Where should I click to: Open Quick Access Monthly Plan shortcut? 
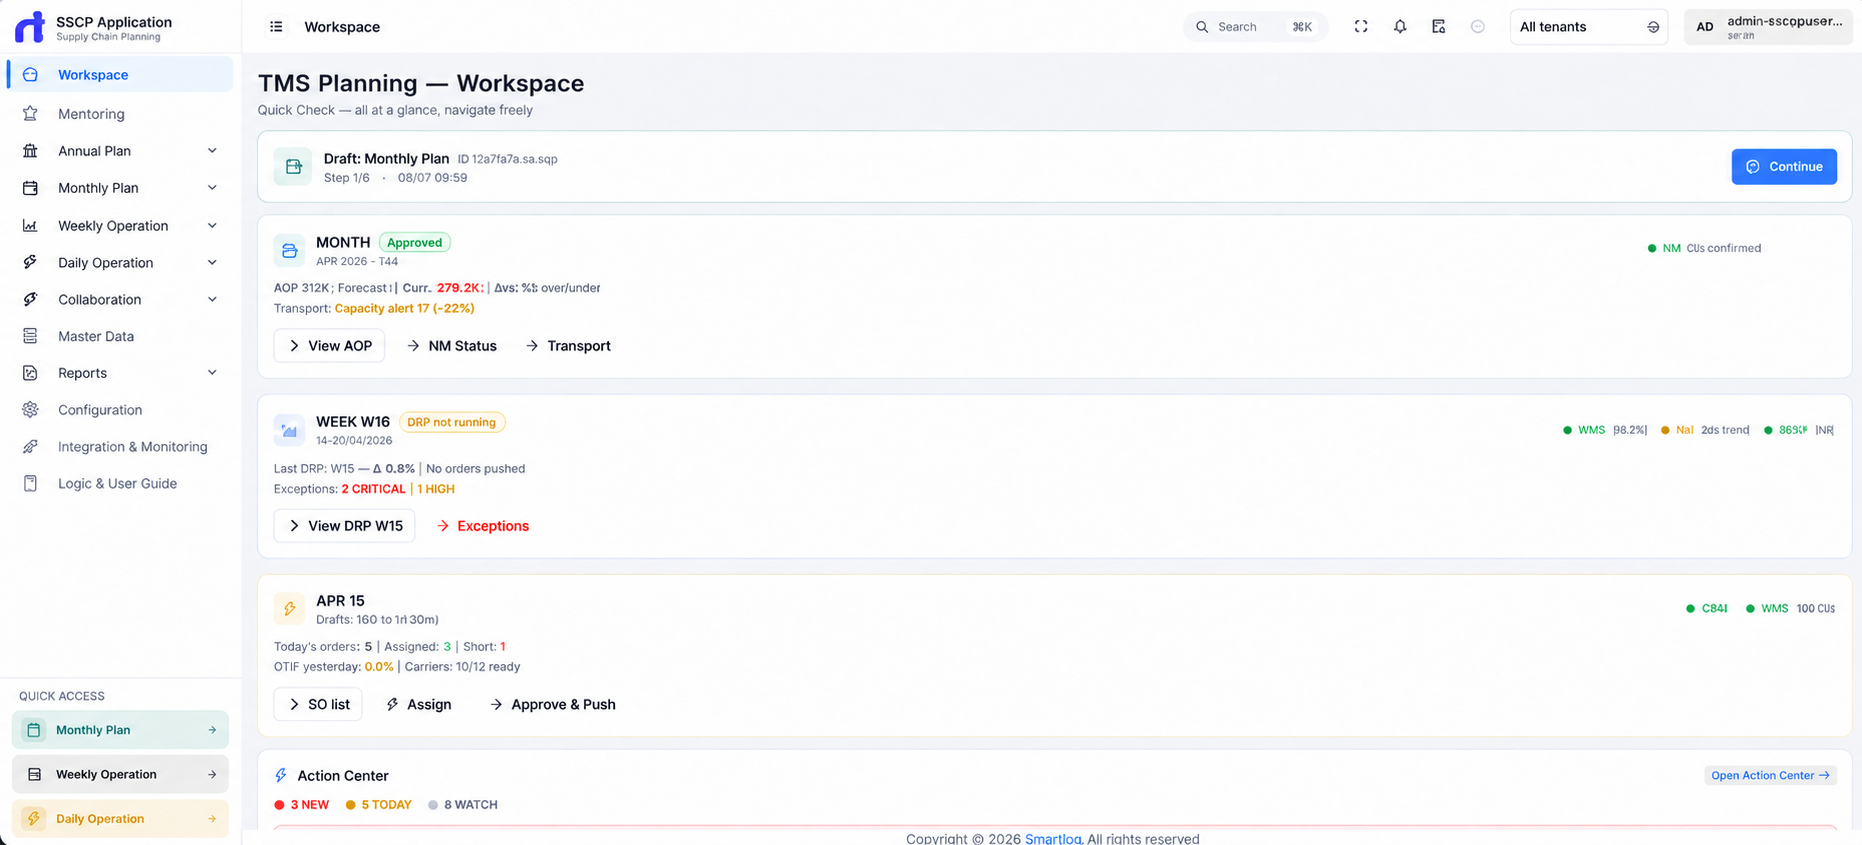coord(120,730)
